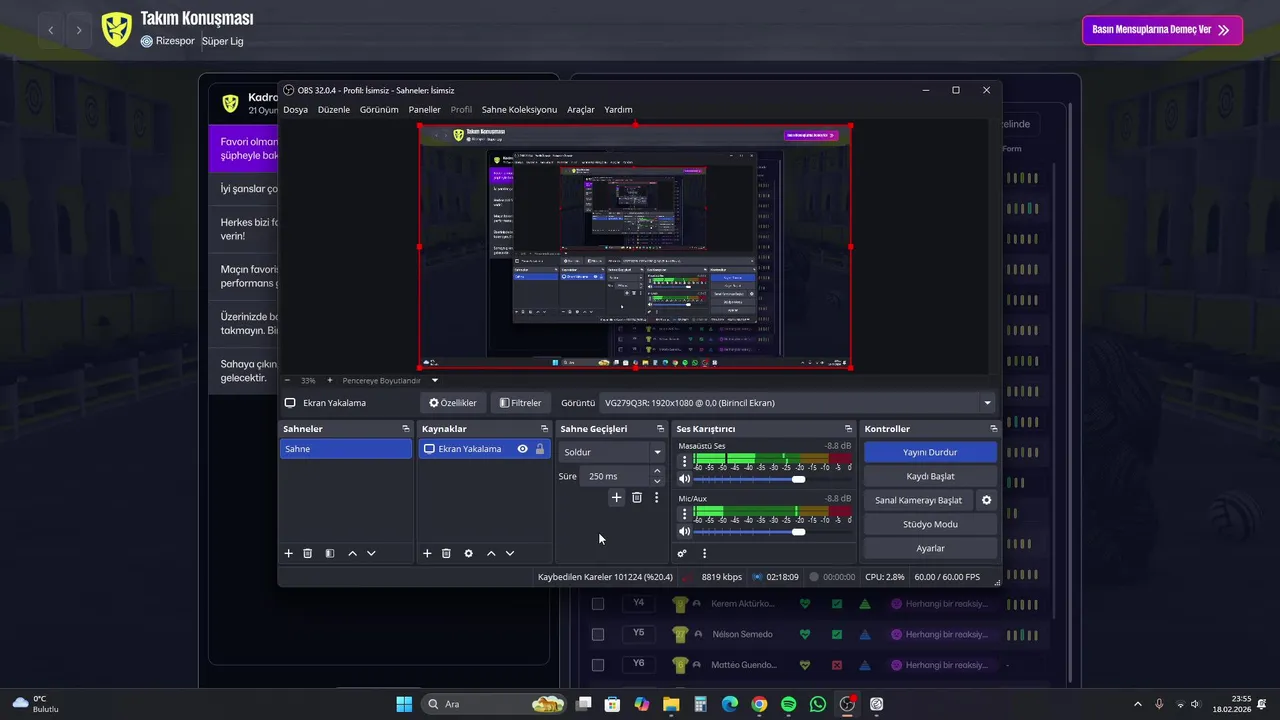Viewport: 1280px width, 720px height.
Task: Open the Araçlar menu in OBS
Action: pyautogui.click(x=581, y=110)
